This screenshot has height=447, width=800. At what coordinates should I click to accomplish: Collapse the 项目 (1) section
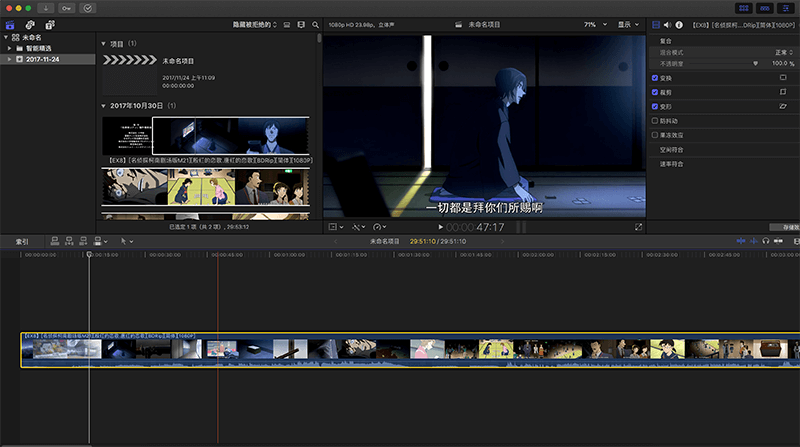click(104, 44)
